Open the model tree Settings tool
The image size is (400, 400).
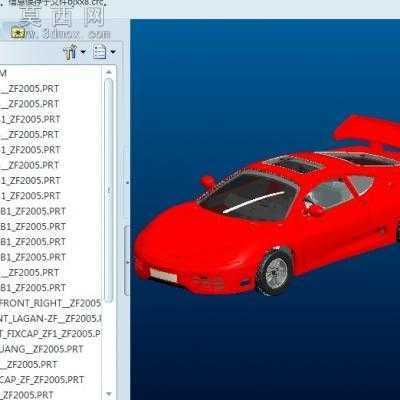tap(70, 52)
